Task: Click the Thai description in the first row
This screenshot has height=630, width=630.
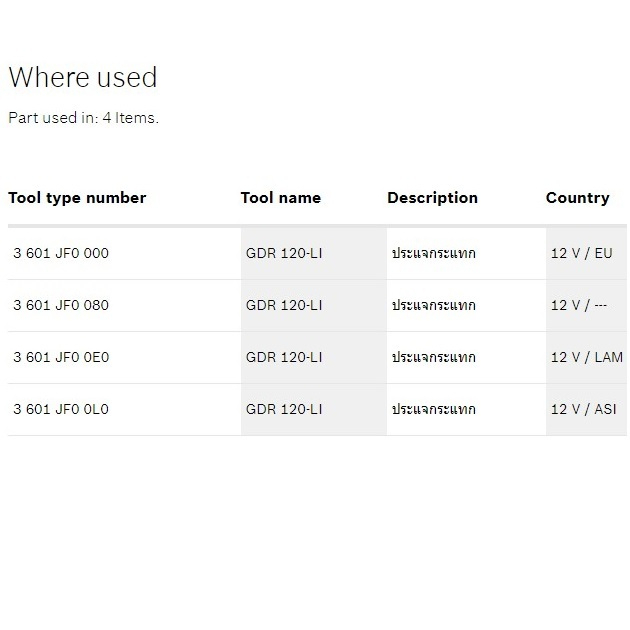Action: pyautogui.click(x=434, y=254)
